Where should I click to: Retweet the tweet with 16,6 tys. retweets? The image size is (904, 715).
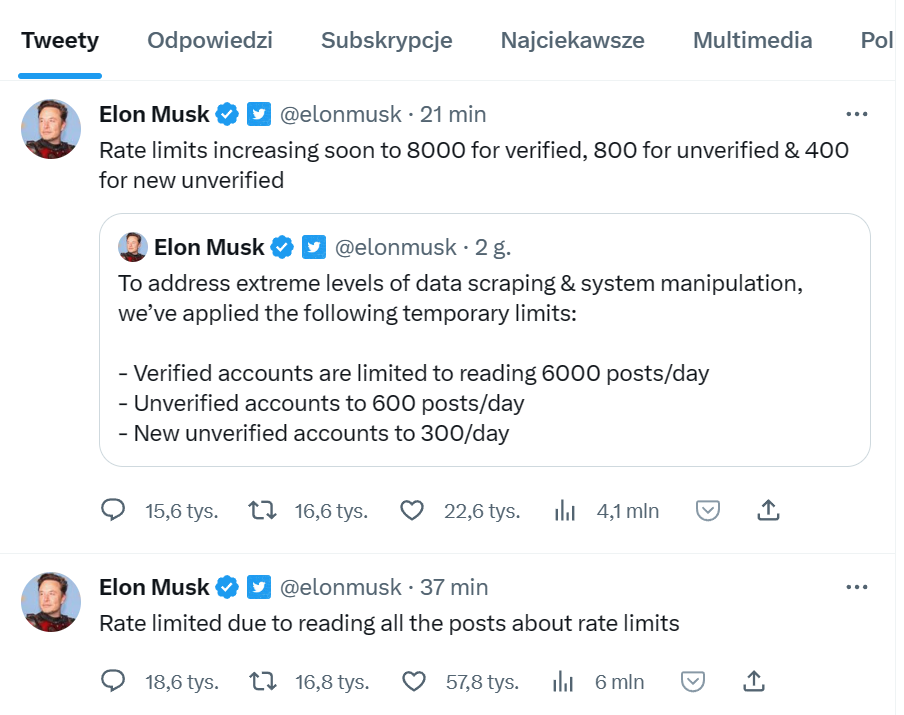tap(263, 511)
